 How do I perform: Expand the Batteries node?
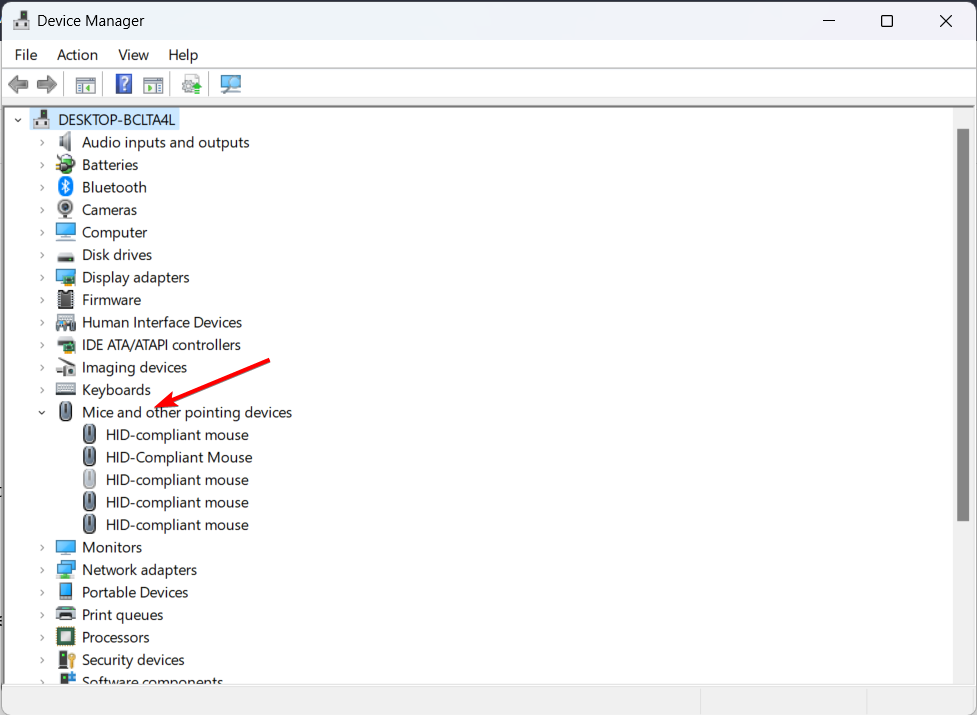tap(42, 165)
